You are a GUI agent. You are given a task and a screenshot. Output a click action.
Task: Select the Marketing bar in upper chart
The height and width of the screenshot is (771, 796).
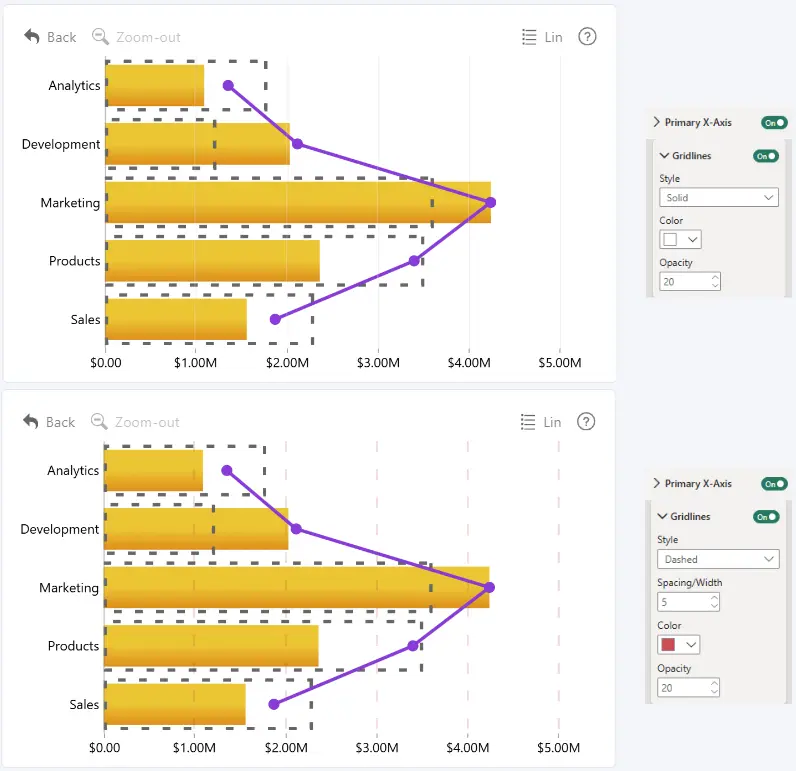(x=298, y=203)
